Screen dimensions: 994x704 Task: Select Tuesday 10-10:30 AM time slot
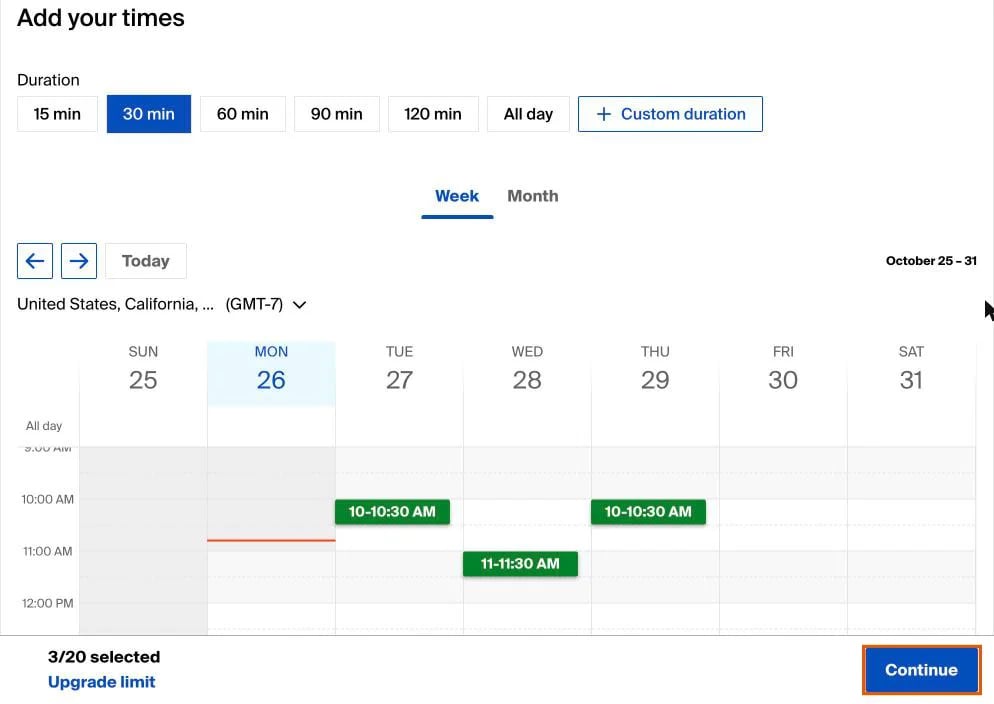[x=392, y=511]
